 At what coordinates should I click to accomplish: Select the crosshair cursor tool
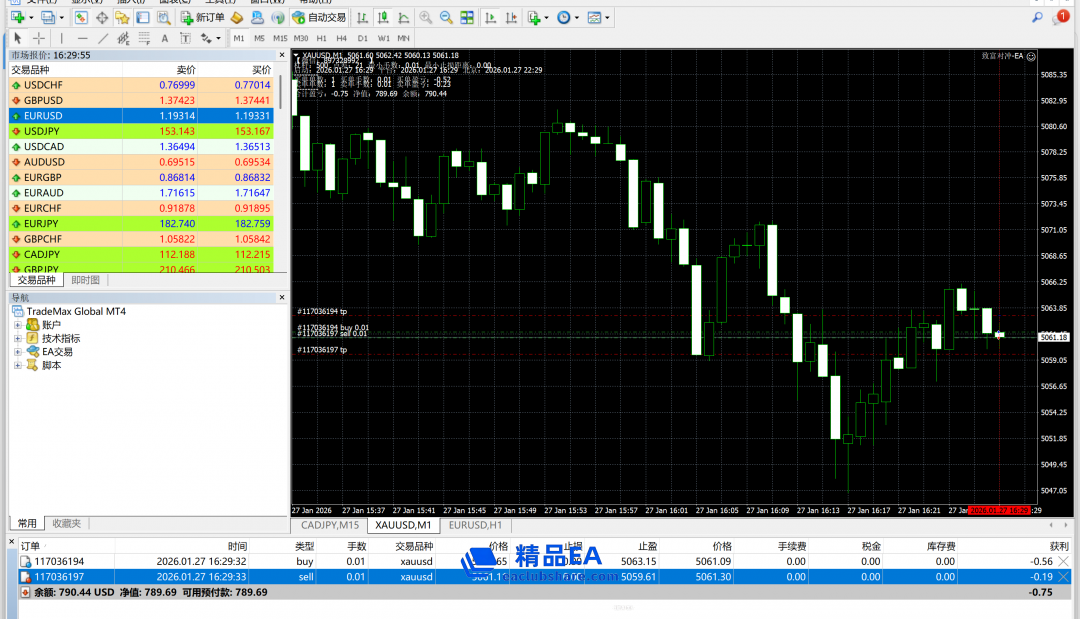point(39,38)
